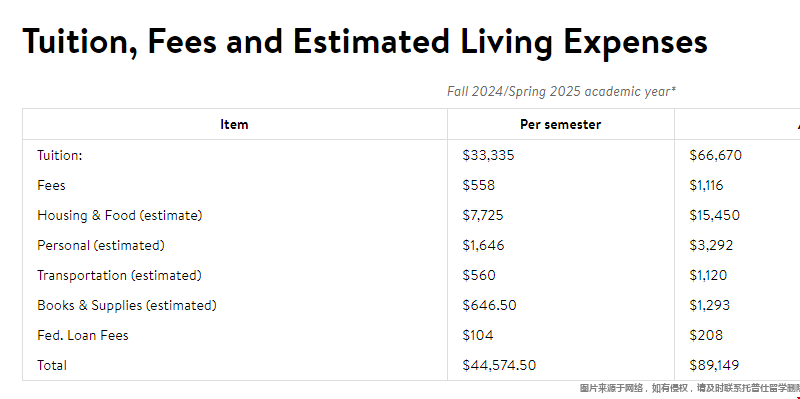800x399 pixels.
Task: Select the Fees row label
Action: pyautogui.click(x=51, y=185)
